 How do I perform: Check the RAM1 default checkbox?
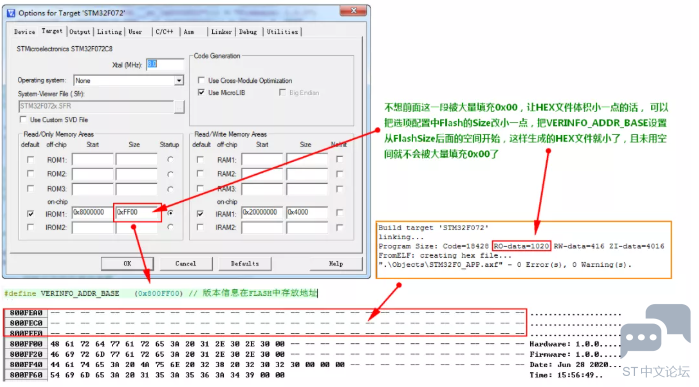coord(200,159)
